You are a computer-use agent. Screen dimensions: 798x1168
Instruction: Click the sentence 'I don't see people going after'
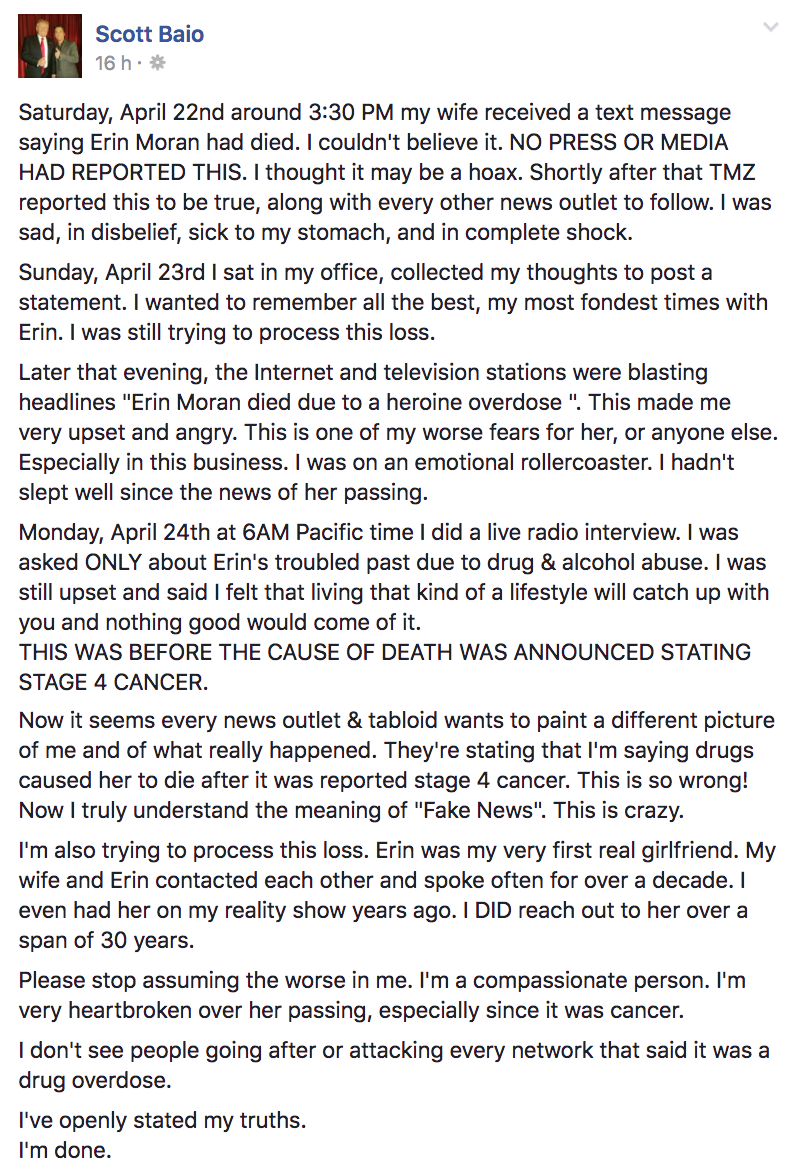(394, 1065)
